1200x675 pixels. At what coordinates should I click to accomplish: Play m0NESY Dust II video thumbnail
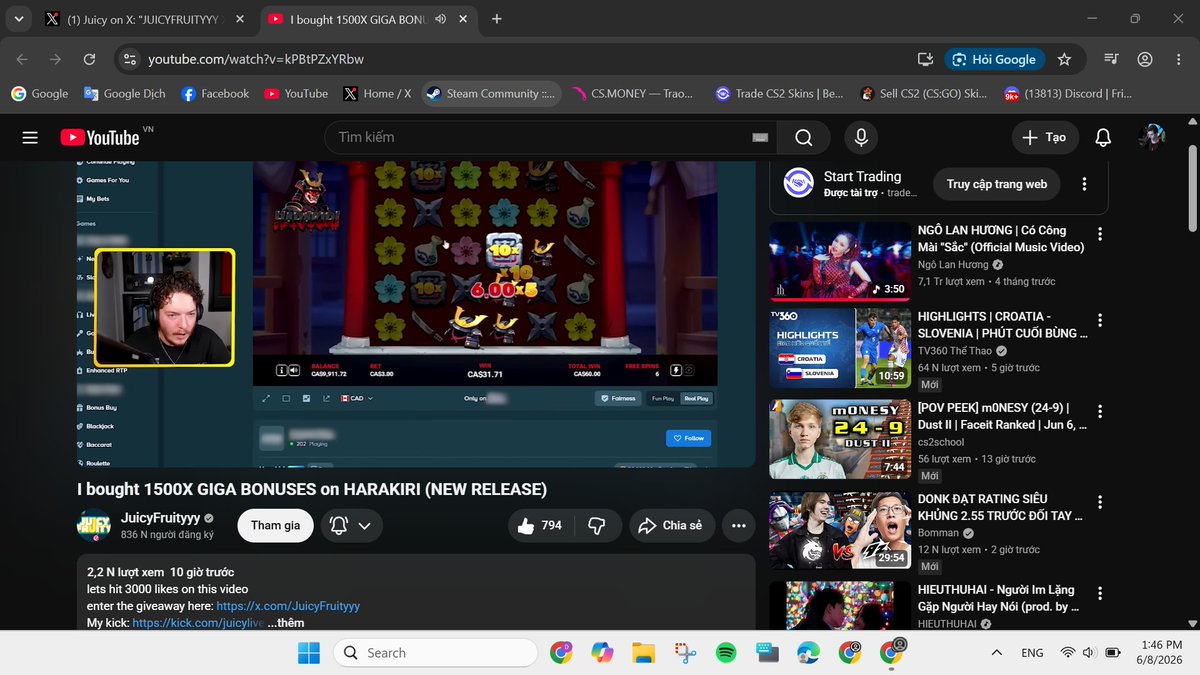click(x=840, y=439)
